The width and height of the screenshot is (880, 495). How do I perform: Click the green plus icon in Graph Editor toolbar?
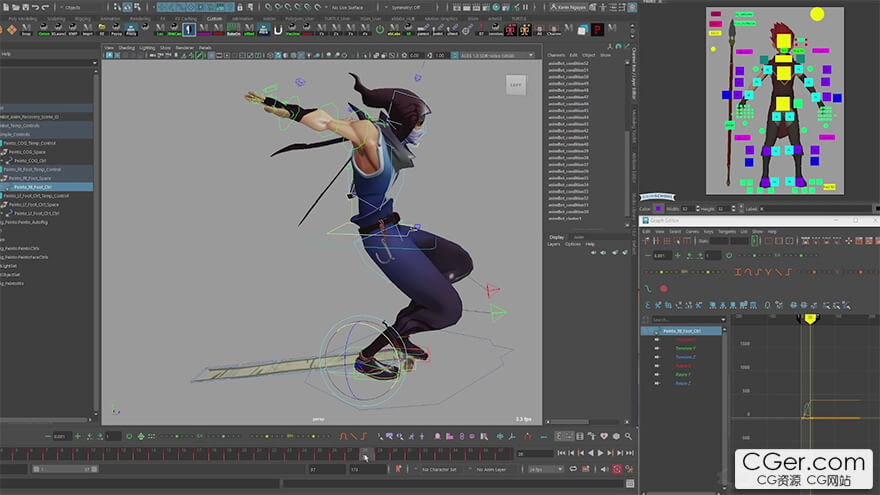click(678, 255)
